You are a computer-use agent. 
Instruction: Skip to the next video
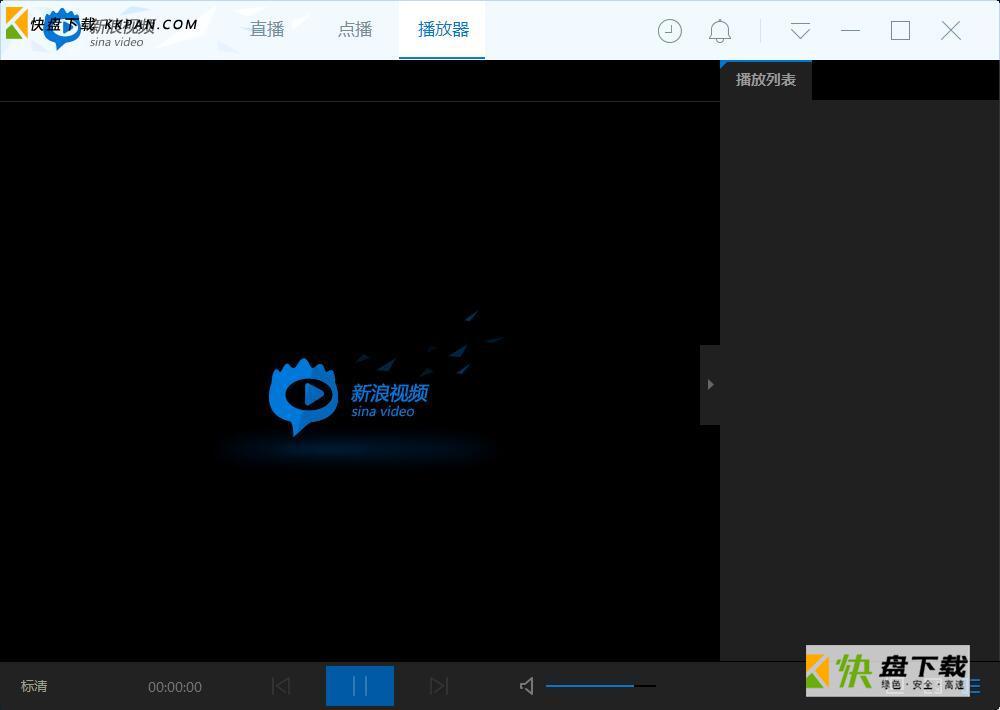(x=439, y=686)
